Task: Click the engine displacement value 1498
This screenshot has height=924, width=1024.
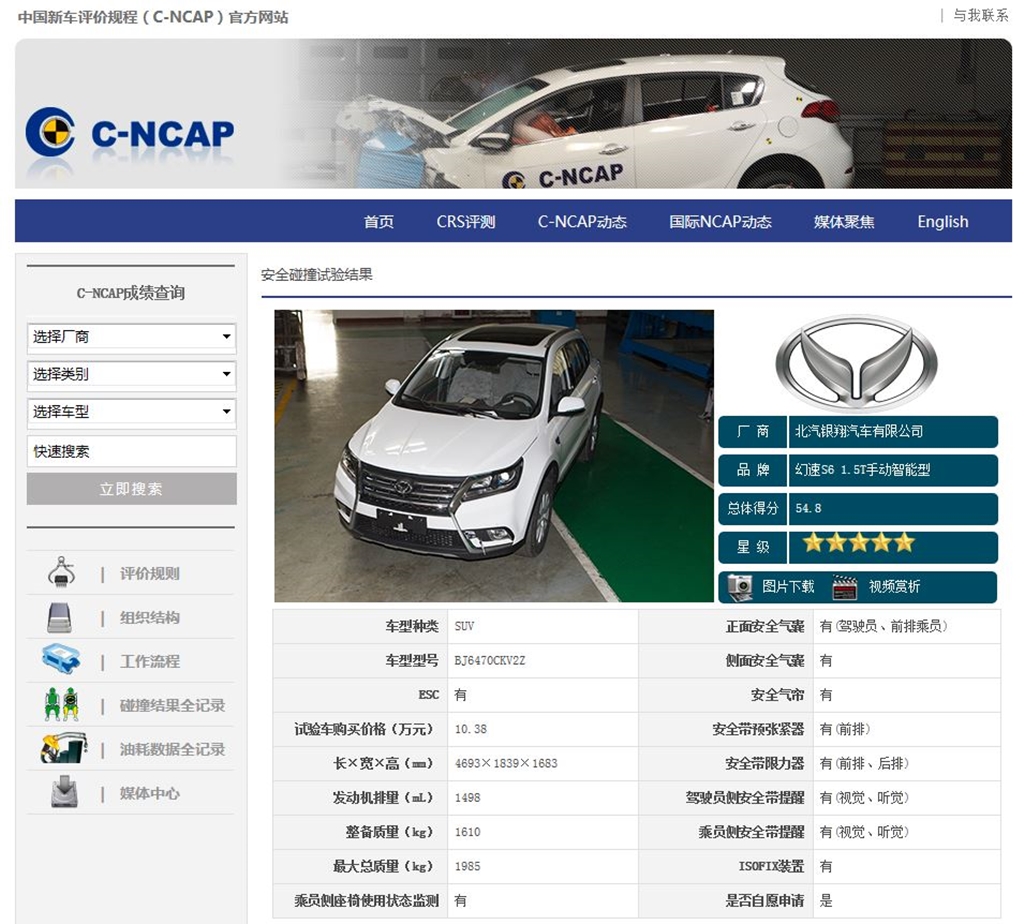Action: coord(468,797)
